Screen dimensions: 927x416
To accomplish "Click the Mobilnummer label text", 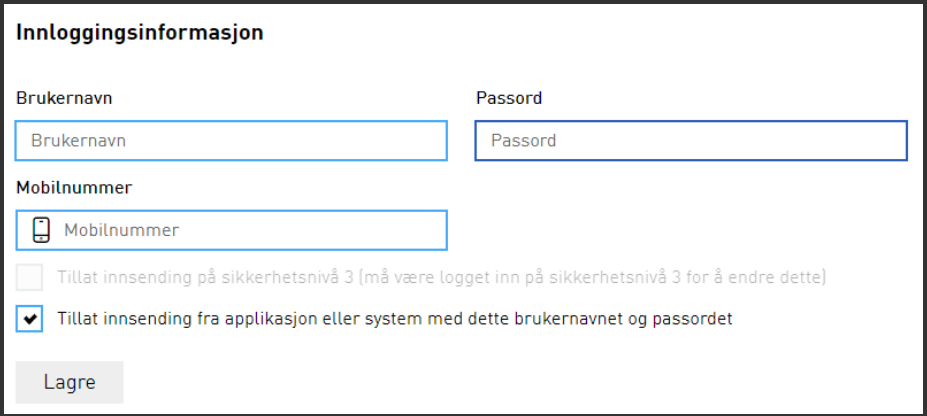I will coord(74,187).
